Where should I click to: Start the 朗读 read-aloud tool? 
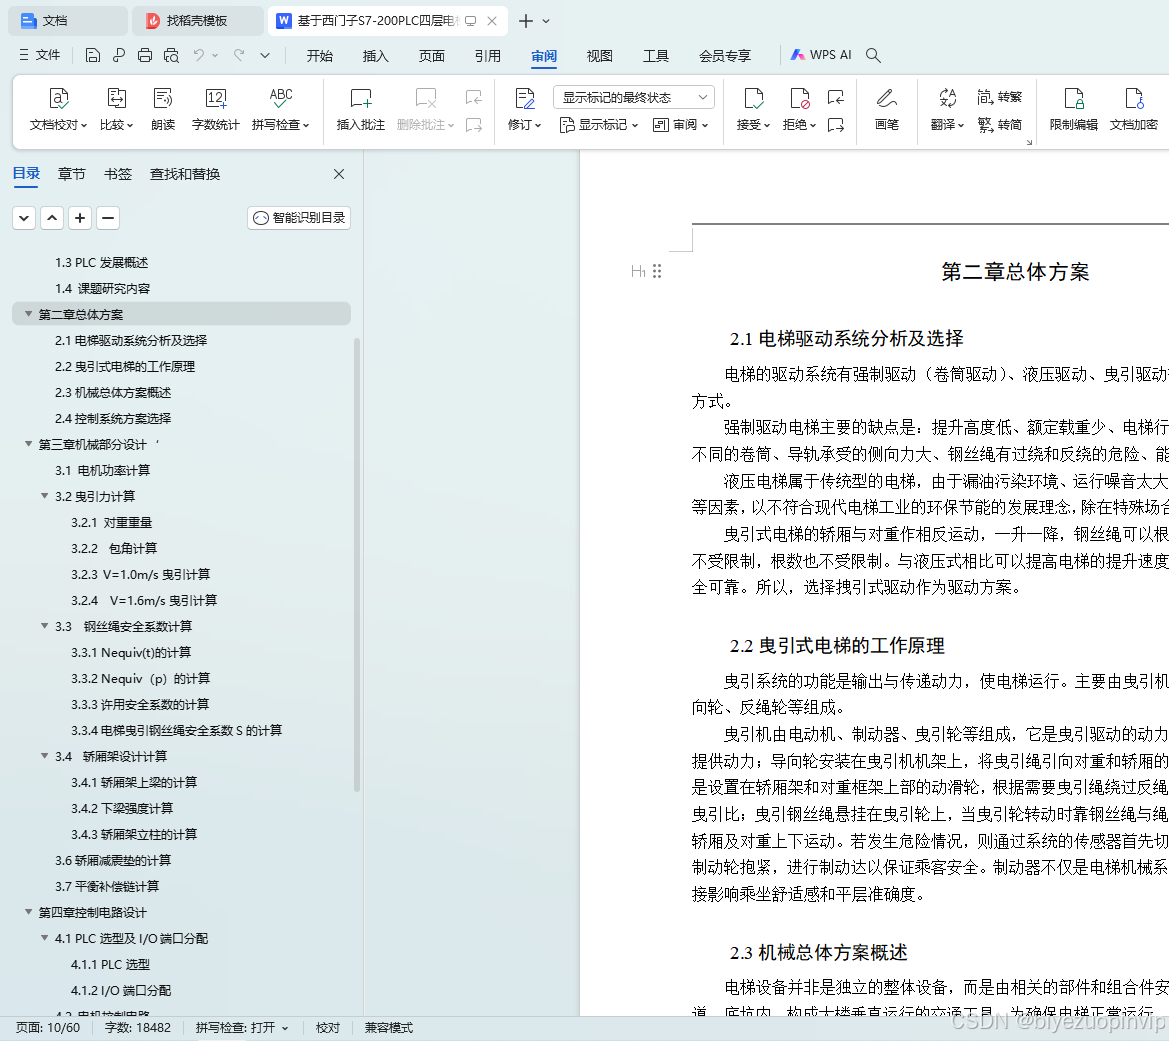[x=163, y=110]
